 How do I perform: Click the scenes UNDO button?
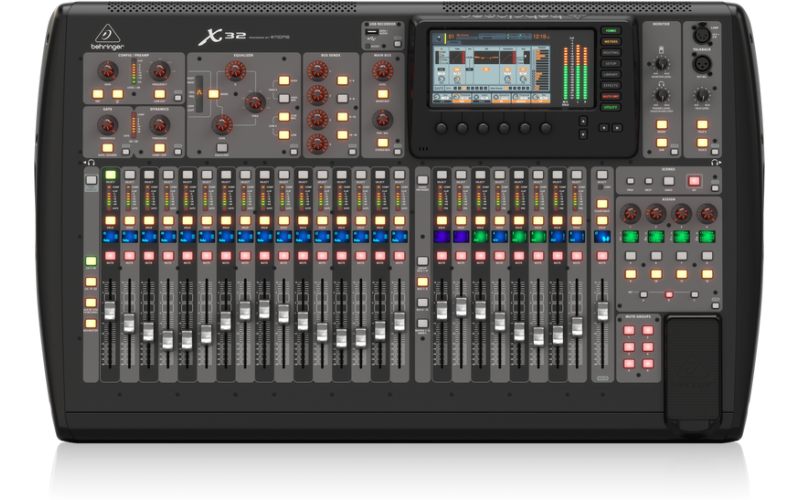tap(668, 181)
